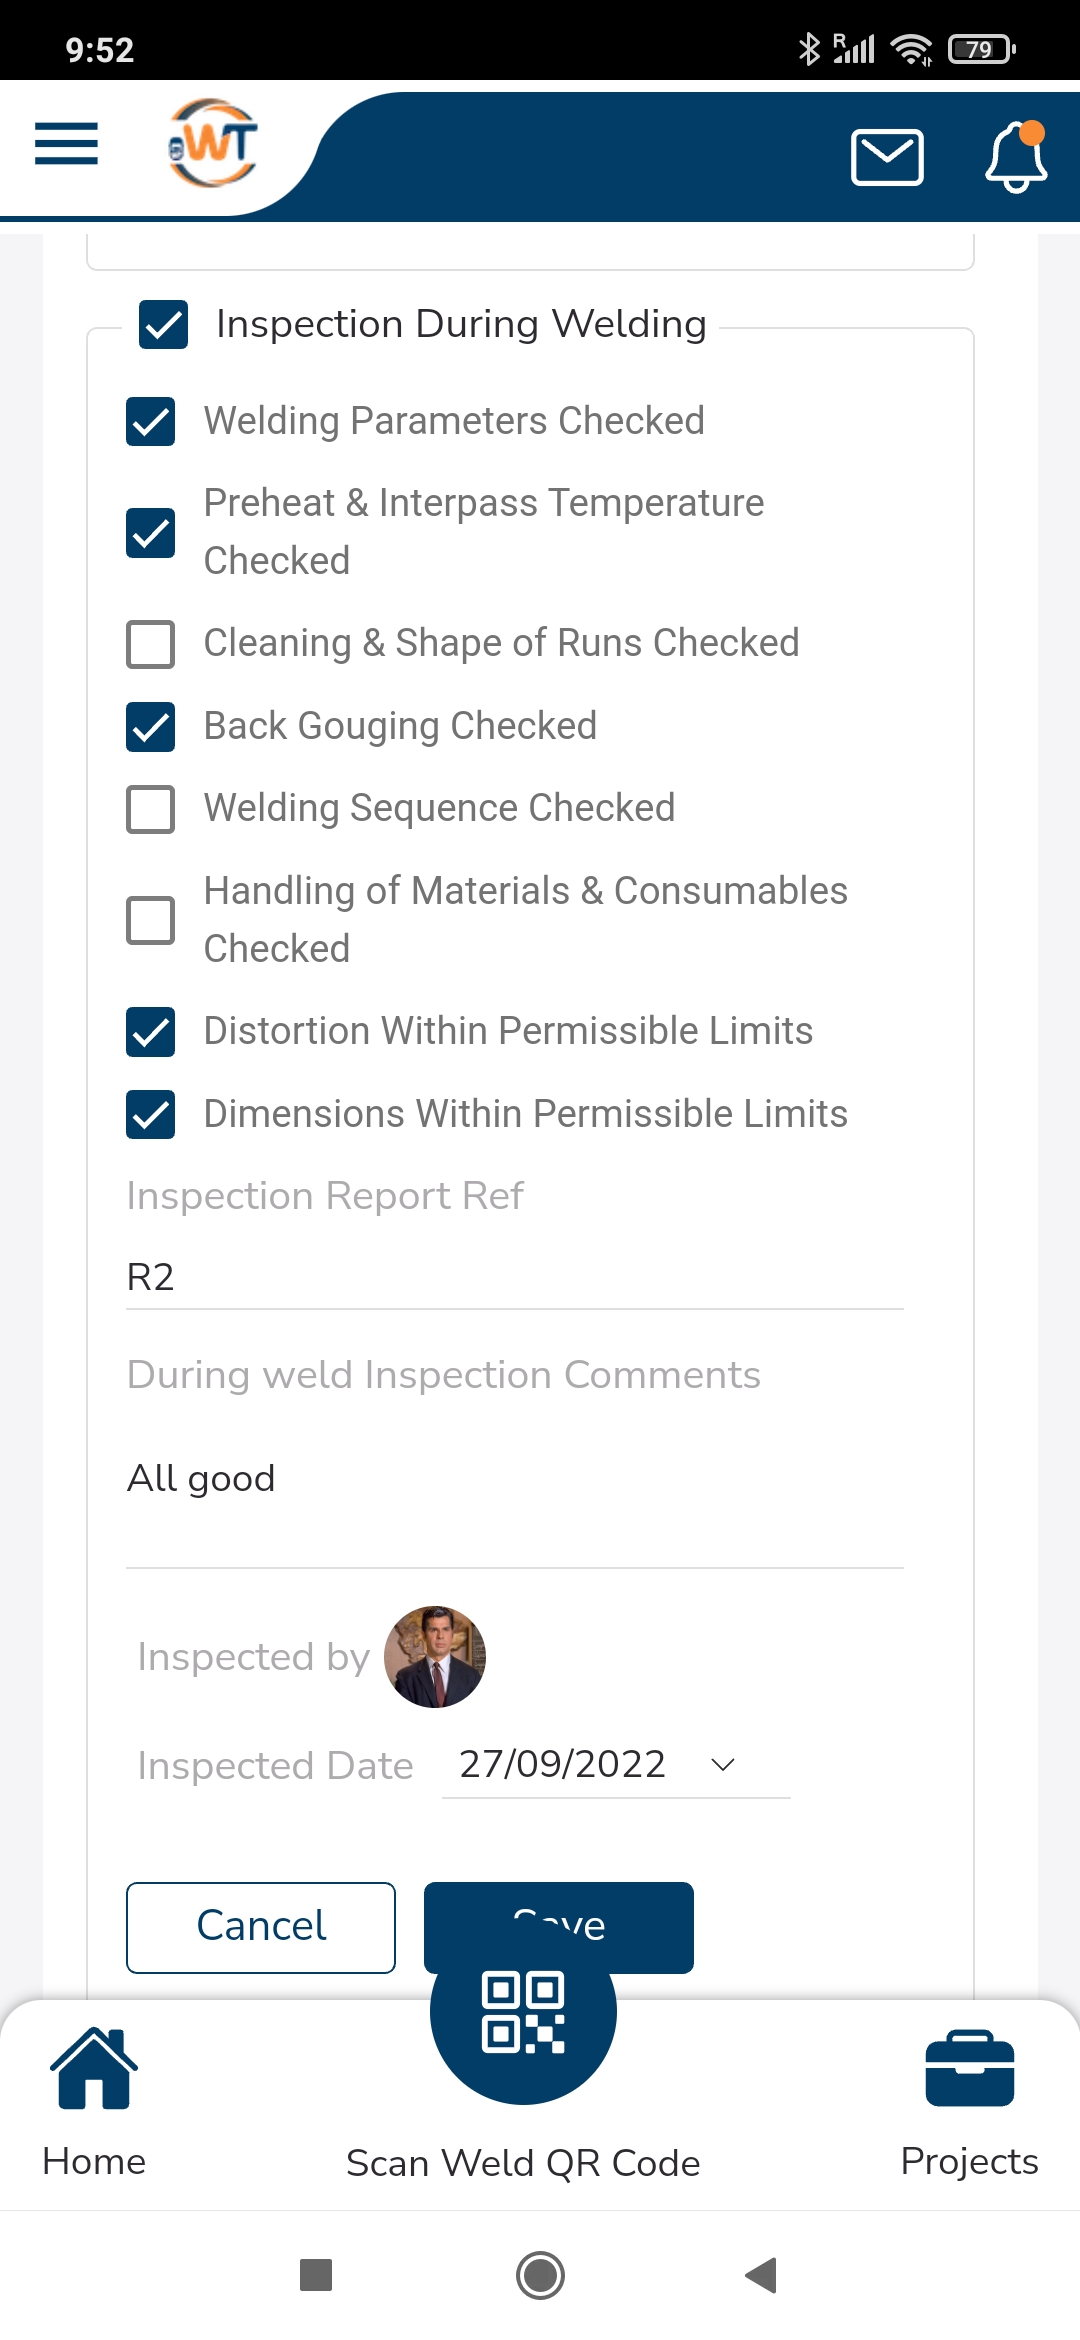Open the 27/09/2022 date picker field
Viewport: 1080px width, 2340px height.
[x=616, y=1765]
